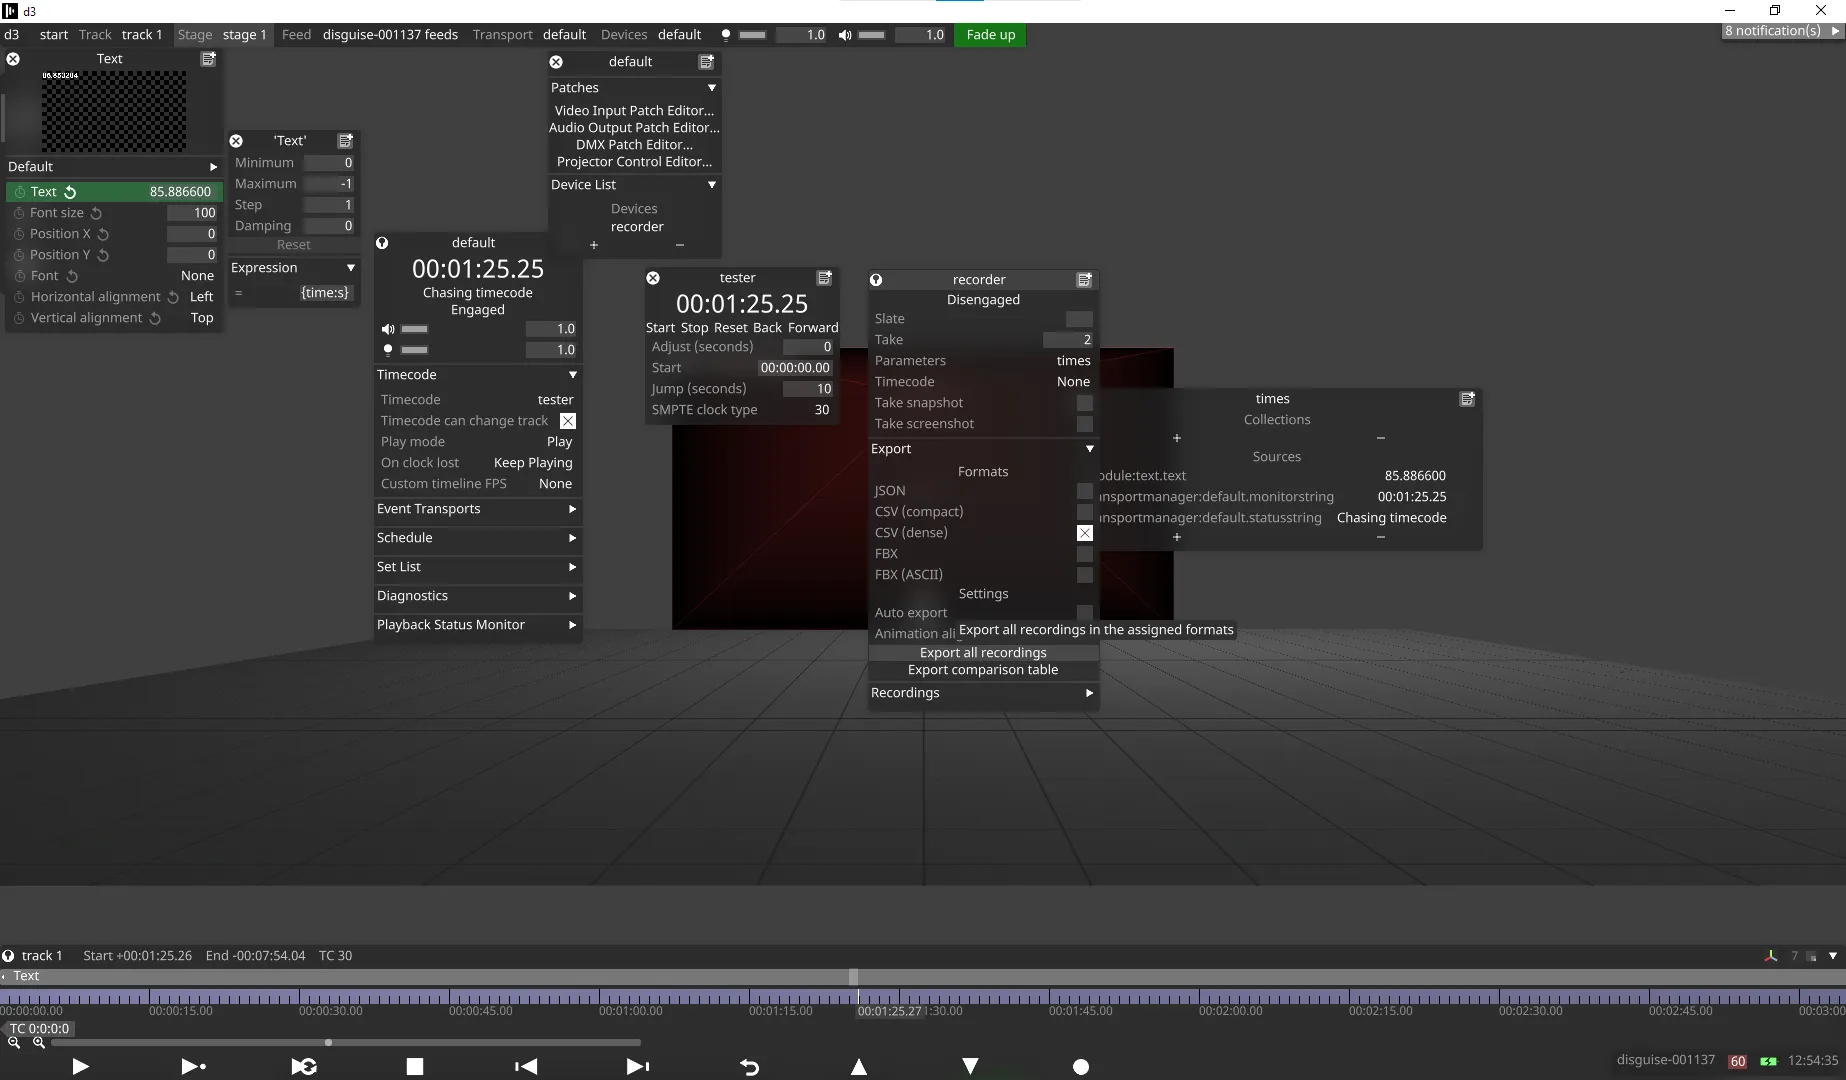
Task: Disable the CSV (dense) export format
Action: click(x=1085, y=533)
